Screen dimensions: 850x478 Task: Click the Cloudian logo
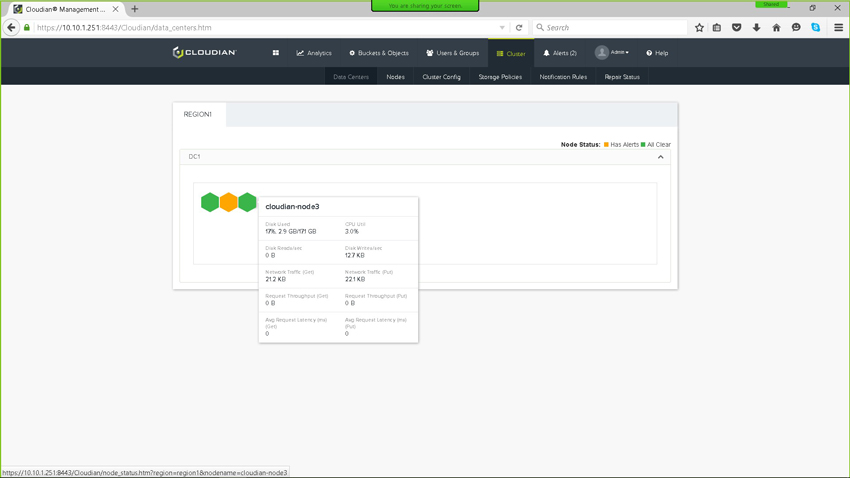click(204, 52)
